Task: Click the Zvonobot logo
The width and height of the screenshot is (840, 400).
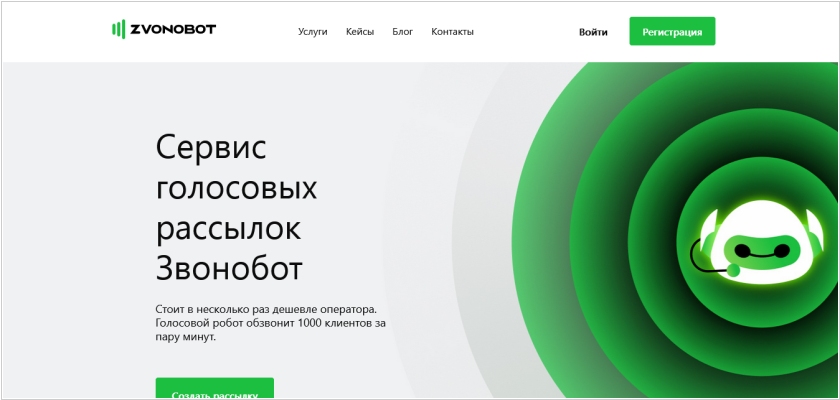Action: tap(164, 29)
